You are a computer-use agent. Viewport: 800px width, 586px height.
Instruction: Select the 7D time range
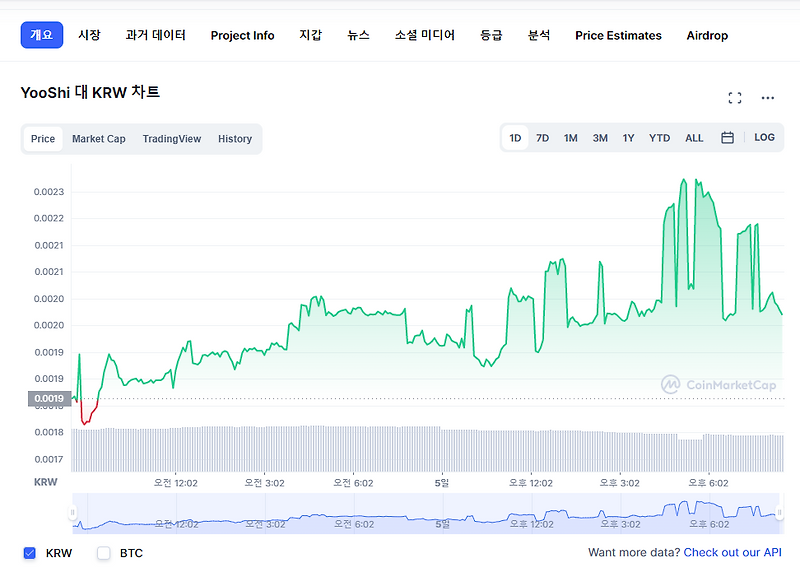tap(542, 138)
